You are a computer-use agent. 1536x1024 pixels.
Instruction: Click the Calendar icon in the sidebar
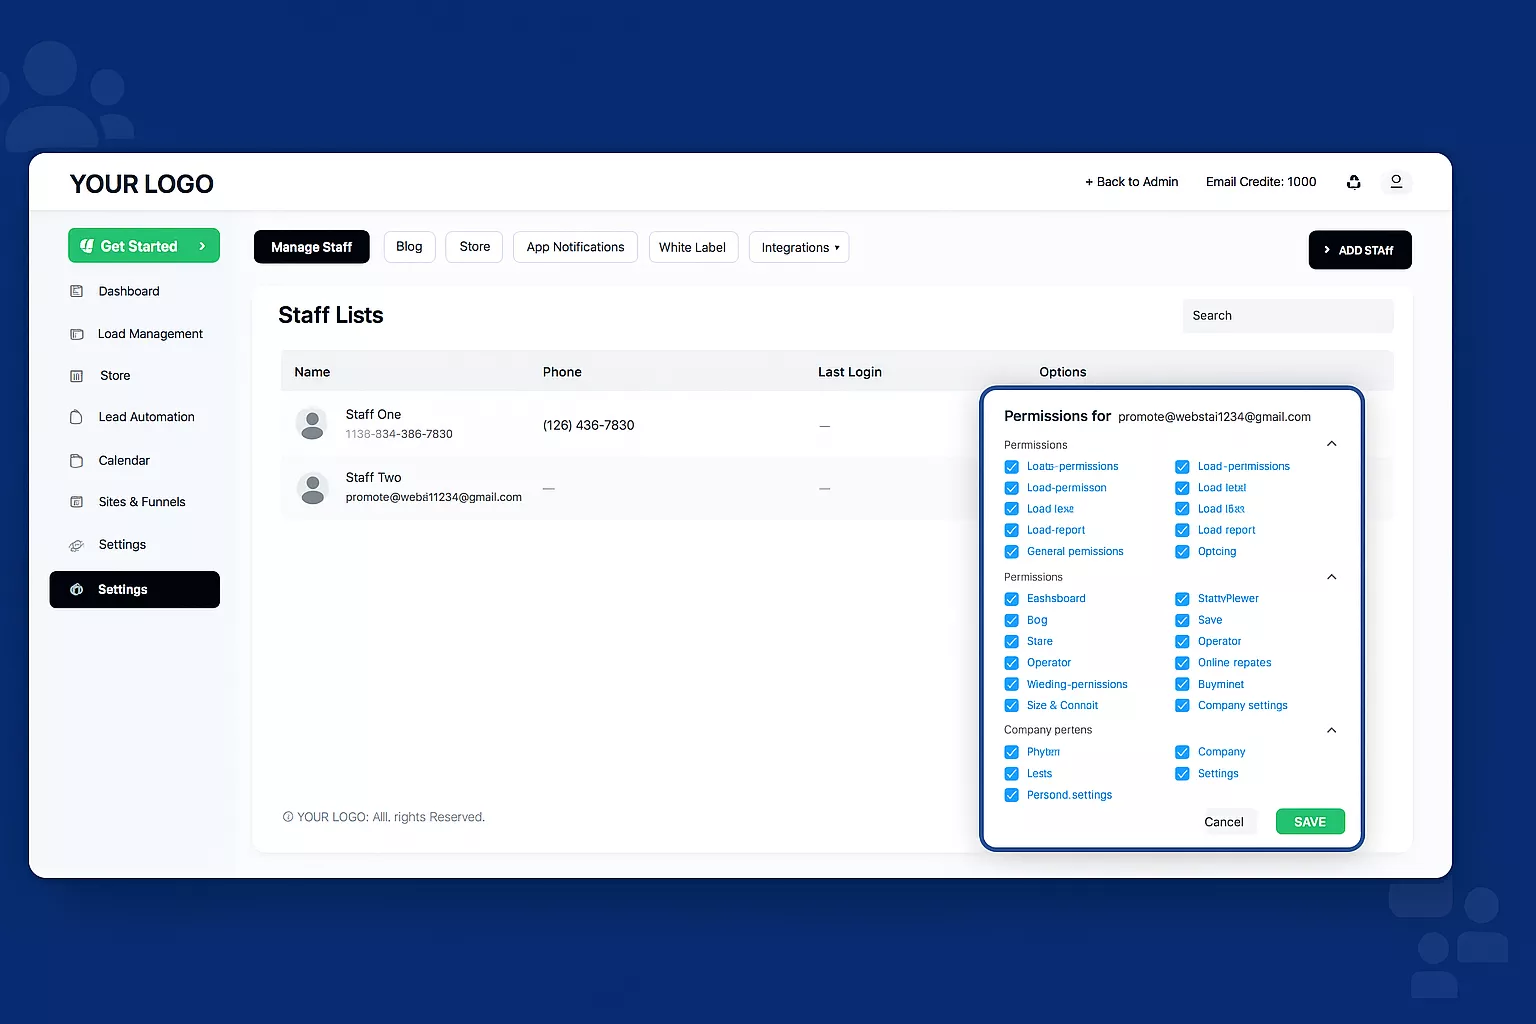(76, 461)
